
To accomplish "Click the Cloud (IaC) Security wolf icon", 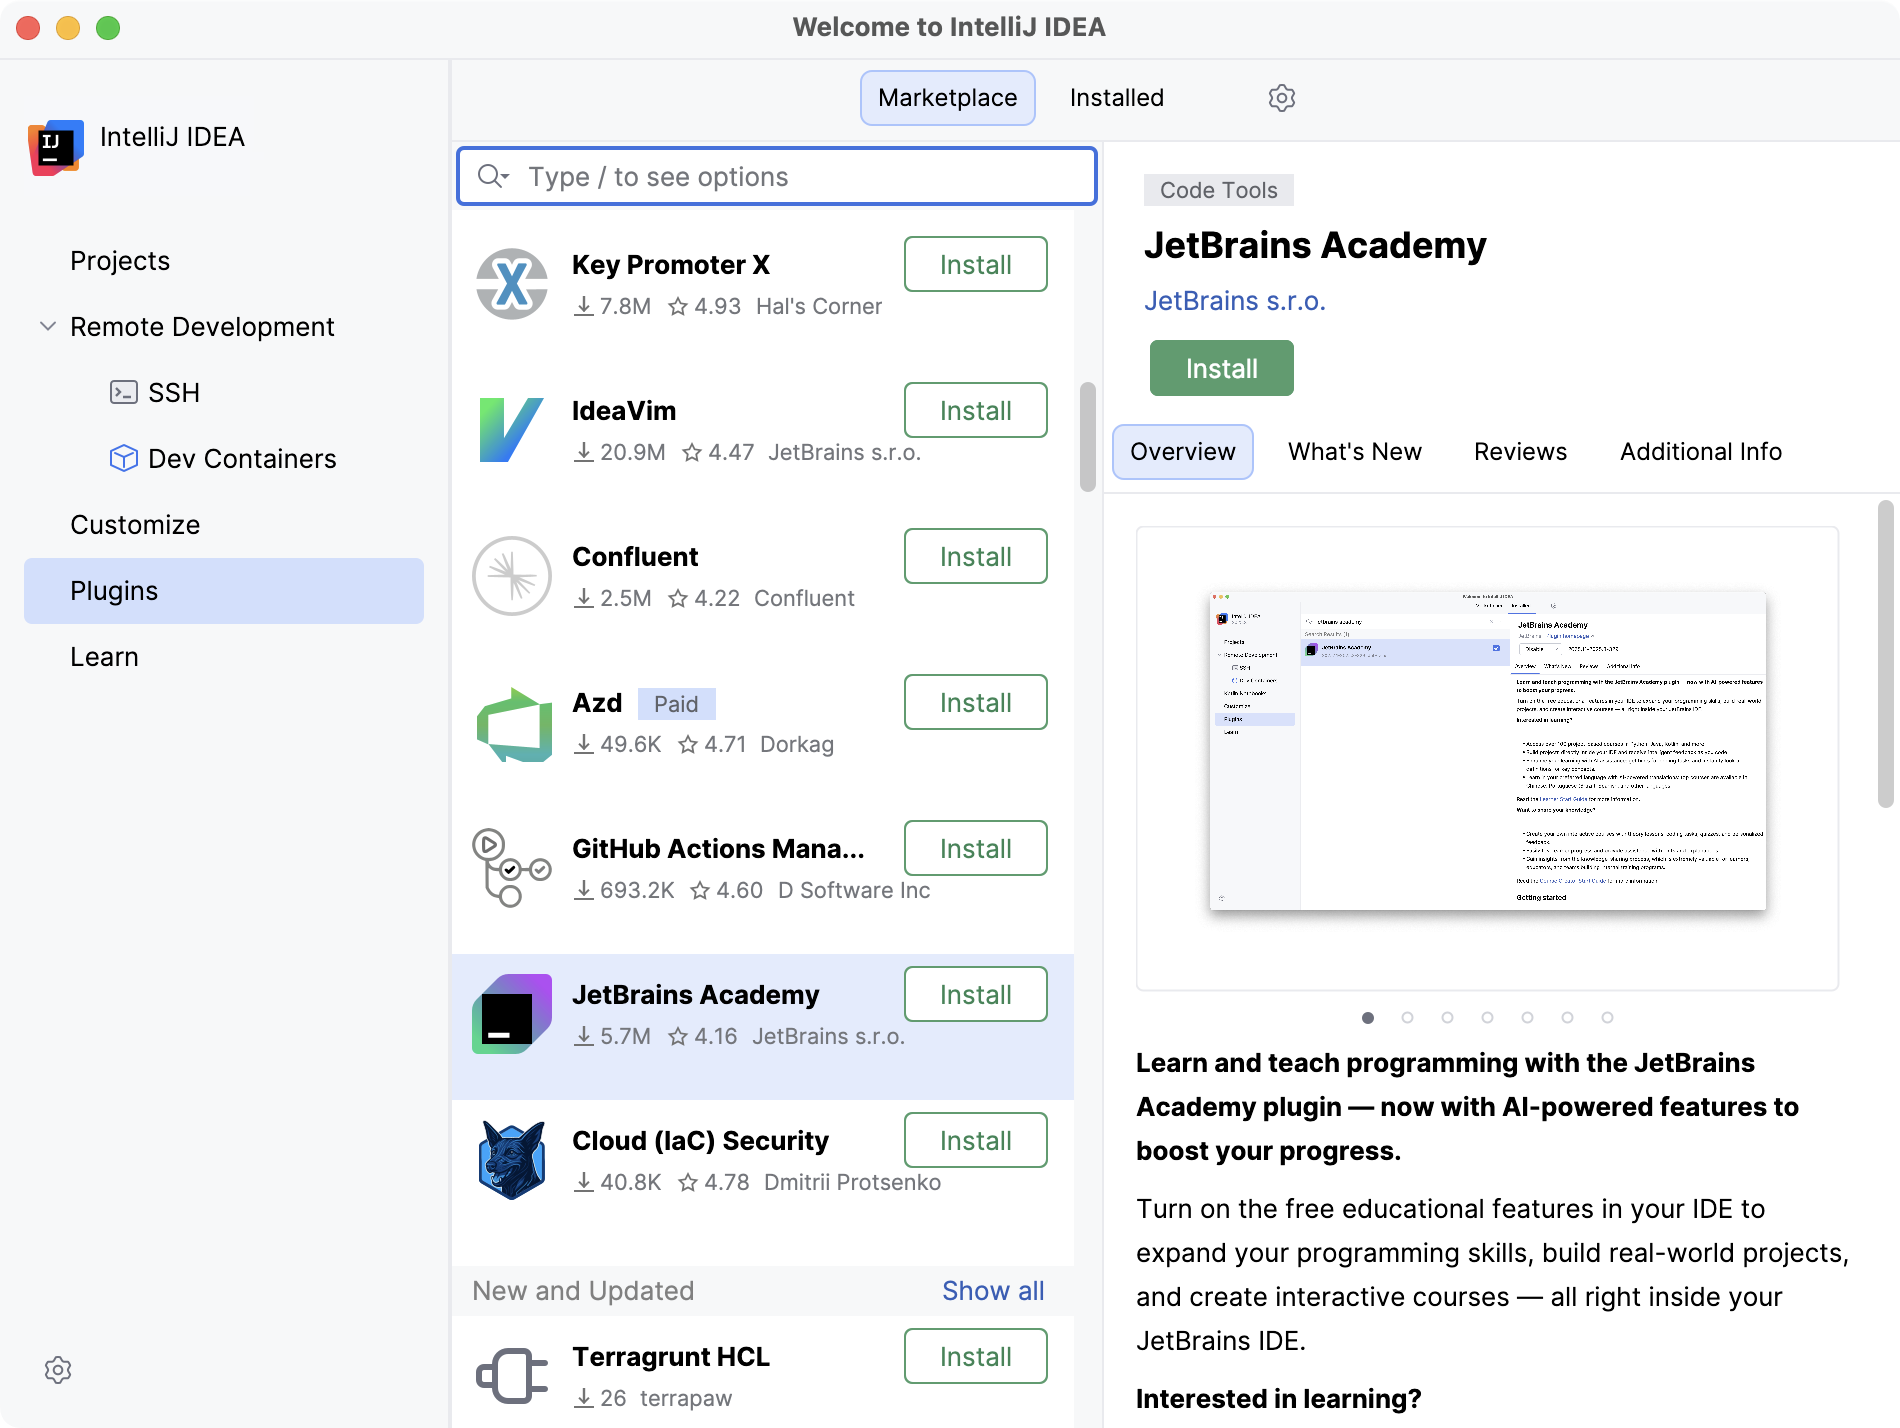I will pyautogui.click(x=512, y=1160).
